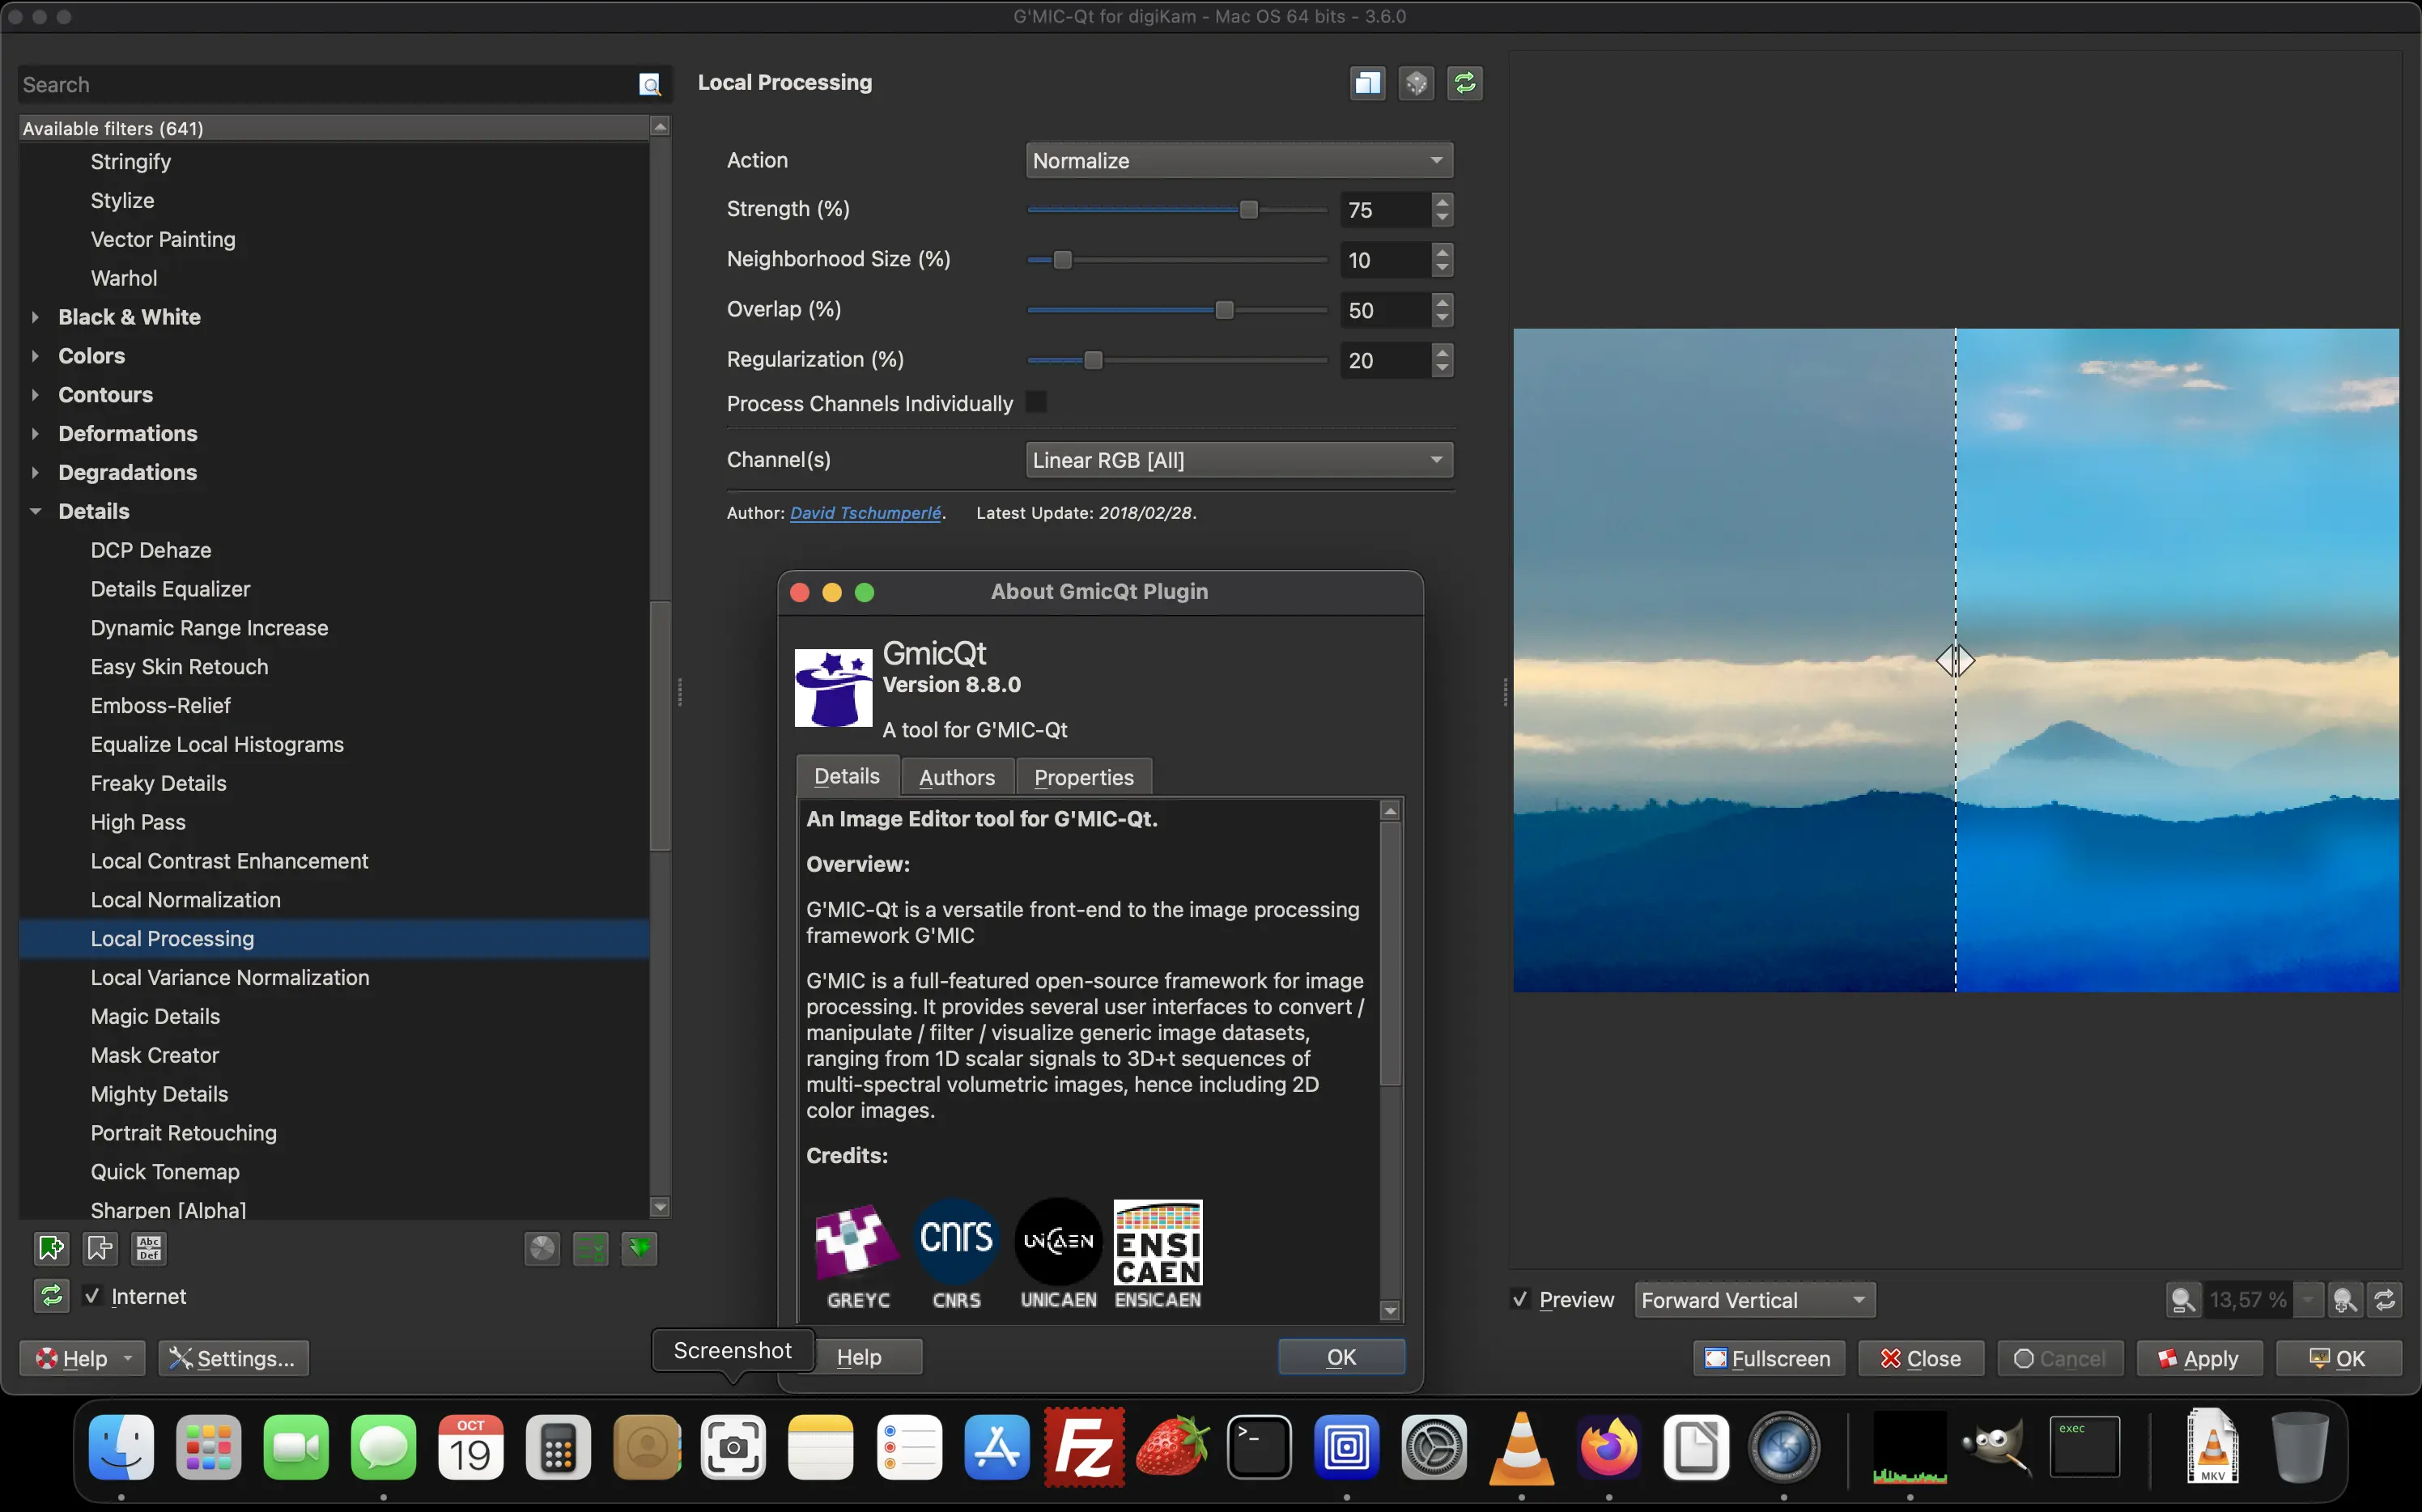The image size is (2422, 1512).
Task: Open the Channel(s) Linear RGB dropdown
Action: (1236, 459)
